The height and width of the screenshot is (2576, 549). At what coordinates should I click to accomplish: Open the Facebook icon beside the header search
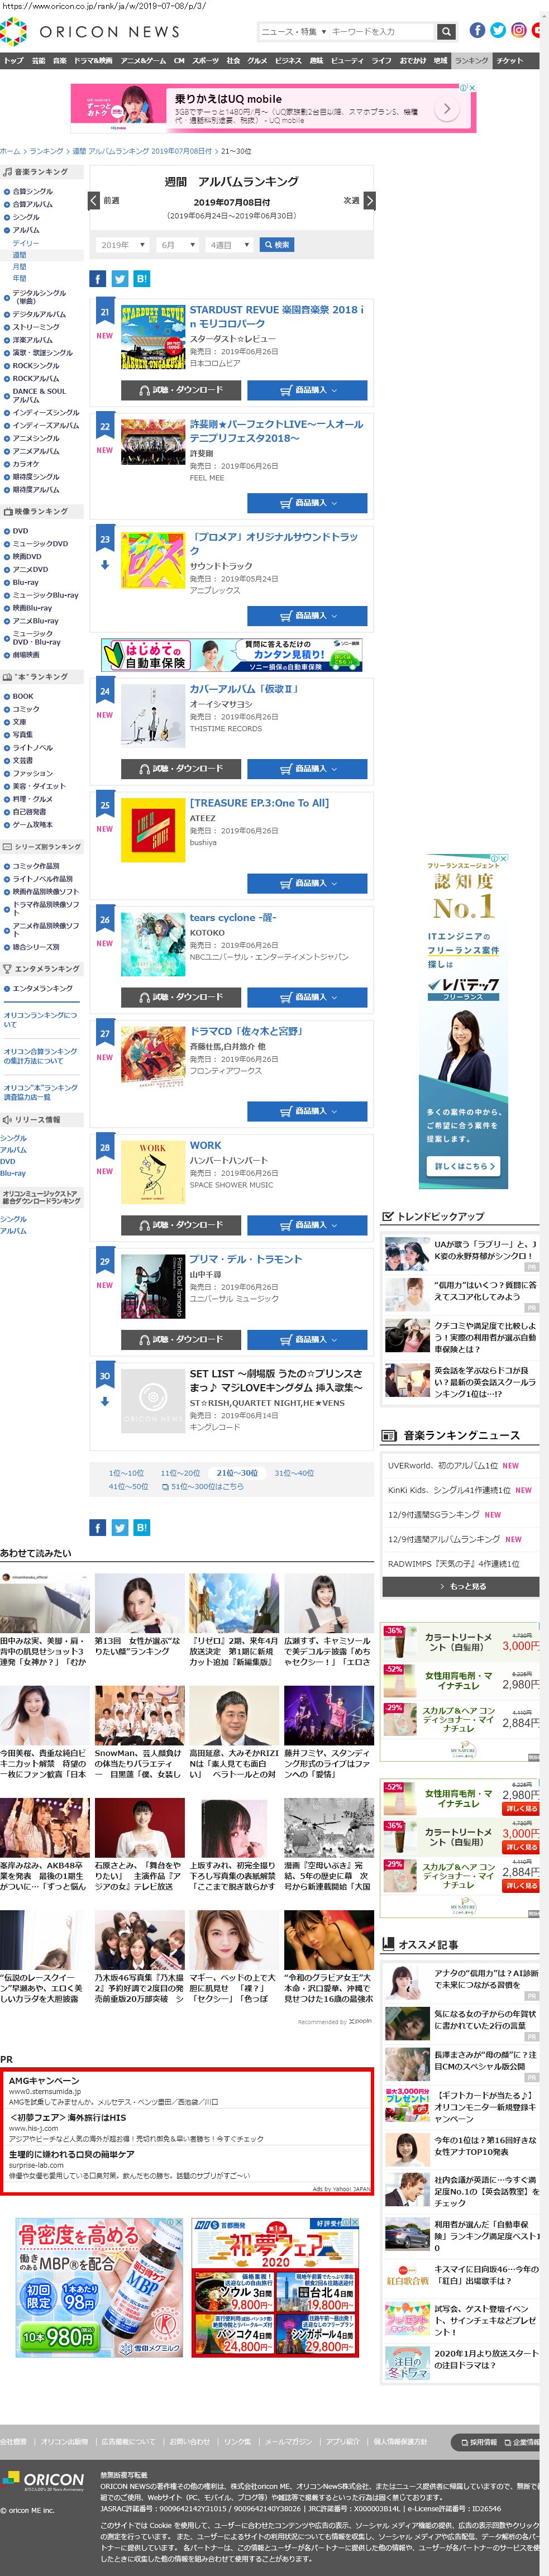tap(477, 31)
